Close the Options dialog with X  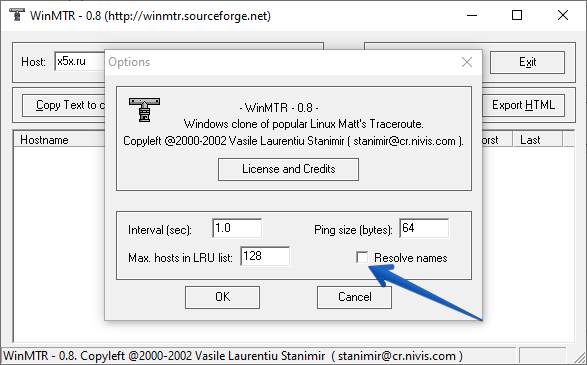(466, 62)
